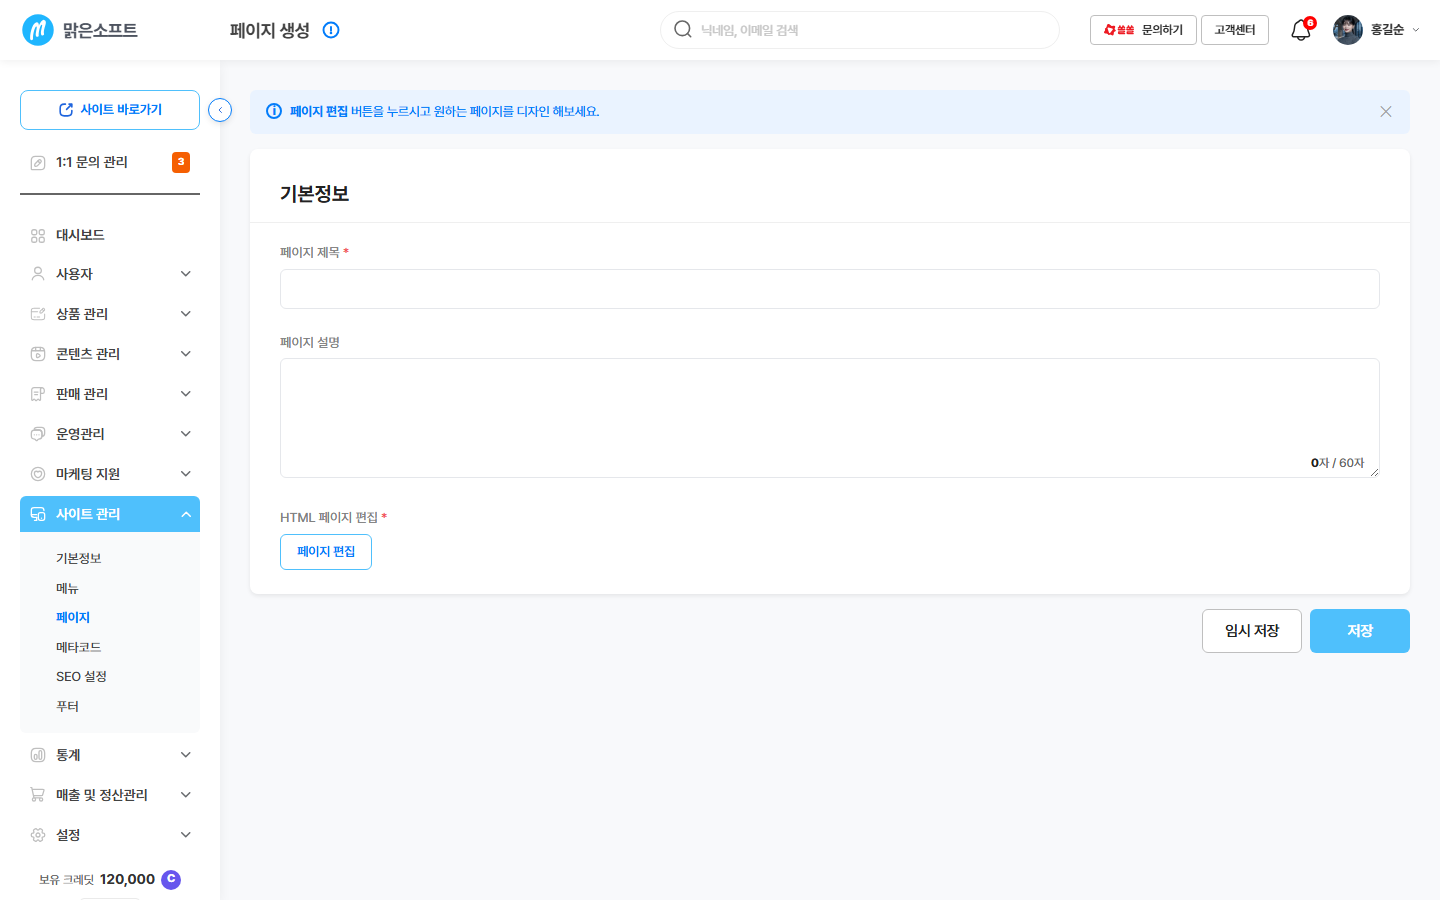Click the 맑은소프트 logo icon

click(38, 30)
